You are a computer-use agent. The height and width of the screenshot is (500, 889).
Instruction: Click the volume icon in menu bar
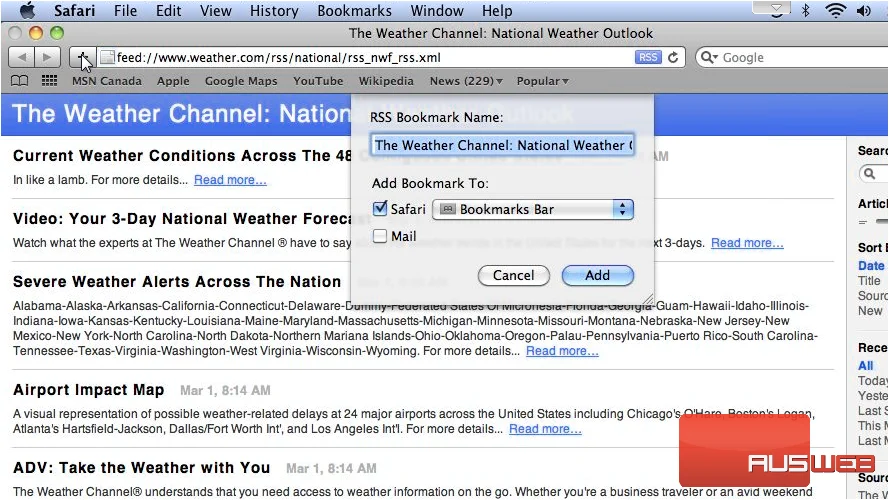863,10
